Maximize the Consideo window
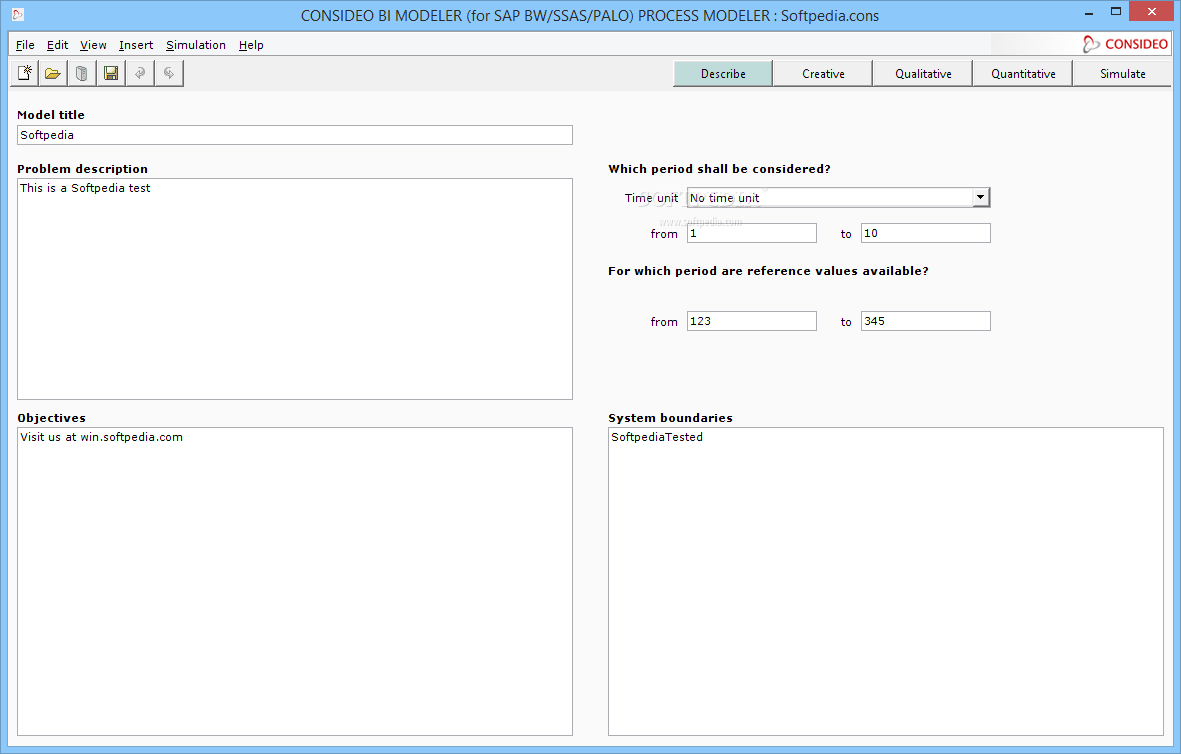This screenshot has height=754, width=1181. tap(1116, 11)
